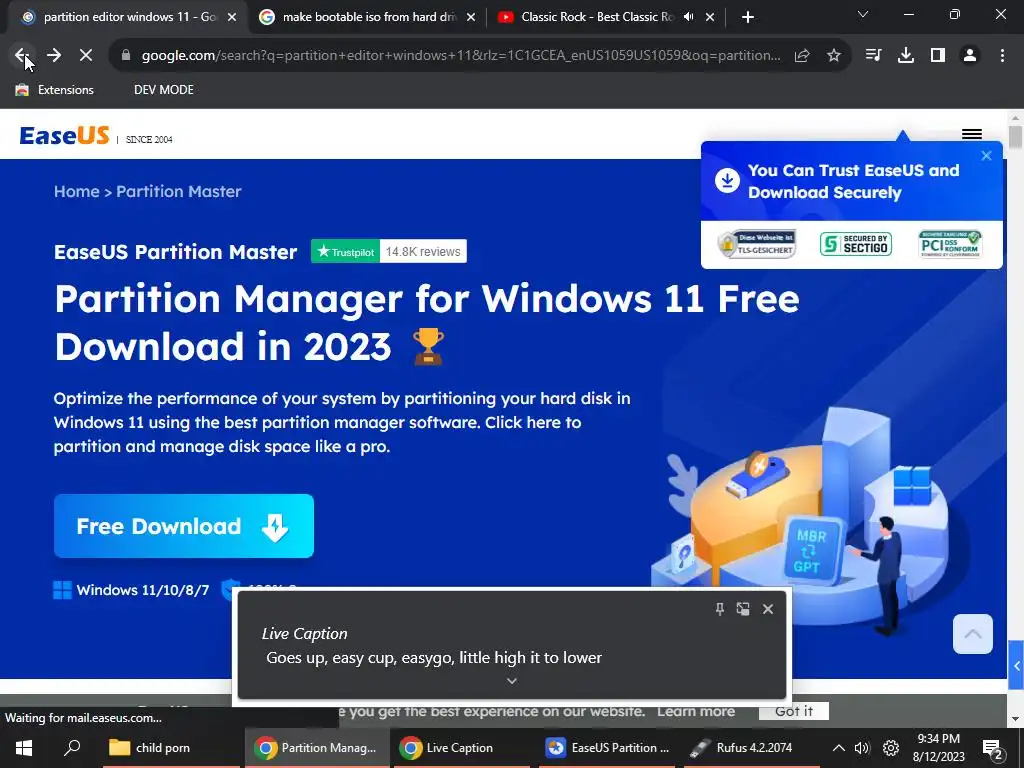The image size is (1024, 768).
Task: Click the Free Download button
Action: pos(184,526)
